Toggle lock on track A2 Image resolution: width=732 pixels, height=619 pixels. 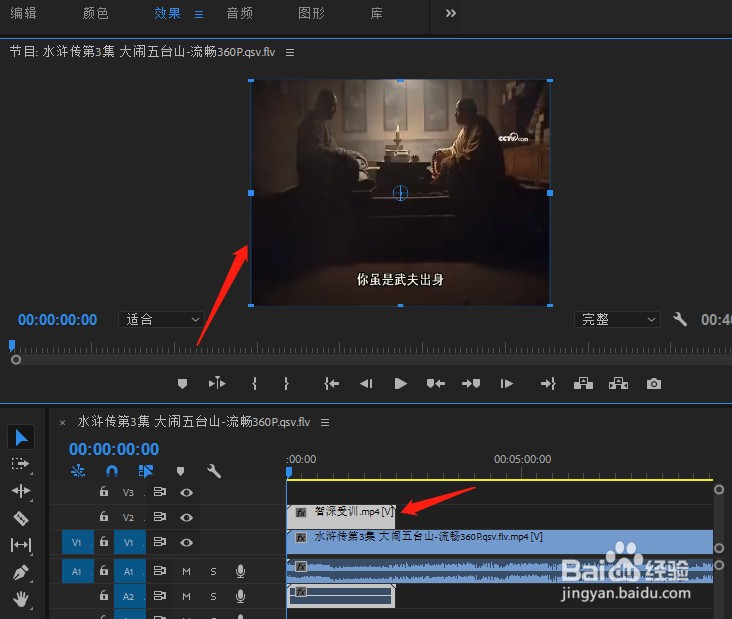click(x=104, y=596)
